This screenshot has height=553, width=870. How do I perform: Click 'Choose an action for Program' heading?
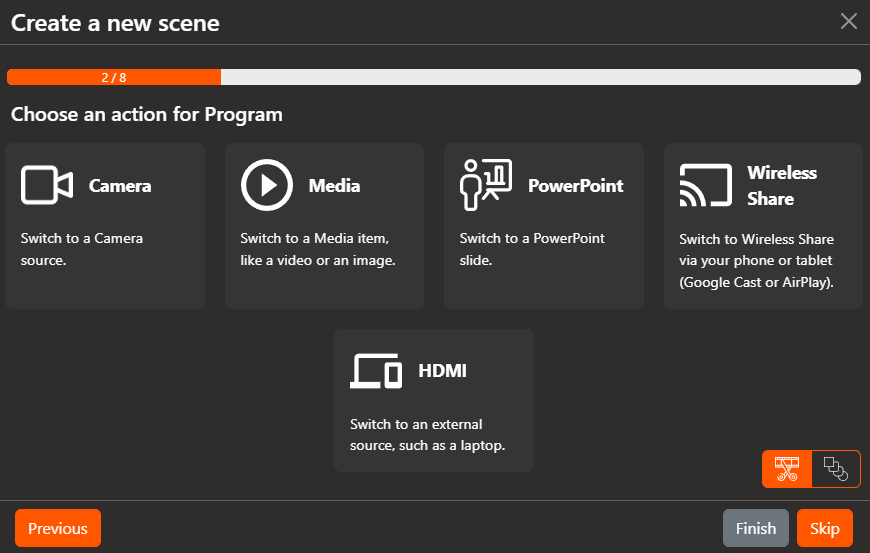point(146,114)
